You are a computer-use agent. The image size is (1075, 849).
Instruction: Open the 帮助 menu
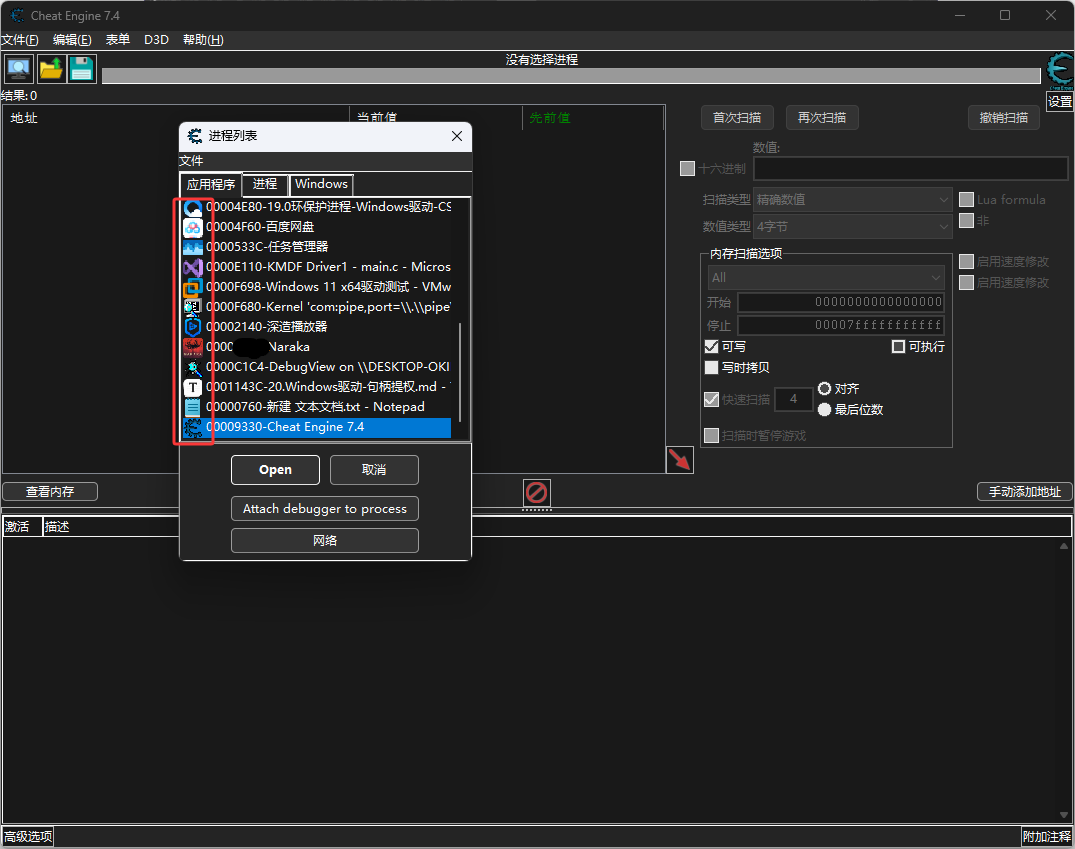(x=203, y=40)
